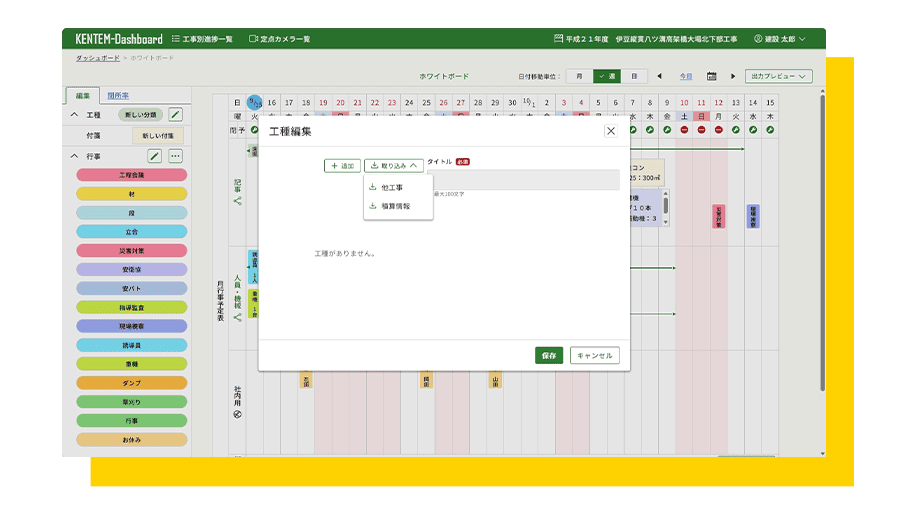The height and width of the screenshot is (515, 916).
Task: Click the green work icon for the 8th
Action: 650,130
